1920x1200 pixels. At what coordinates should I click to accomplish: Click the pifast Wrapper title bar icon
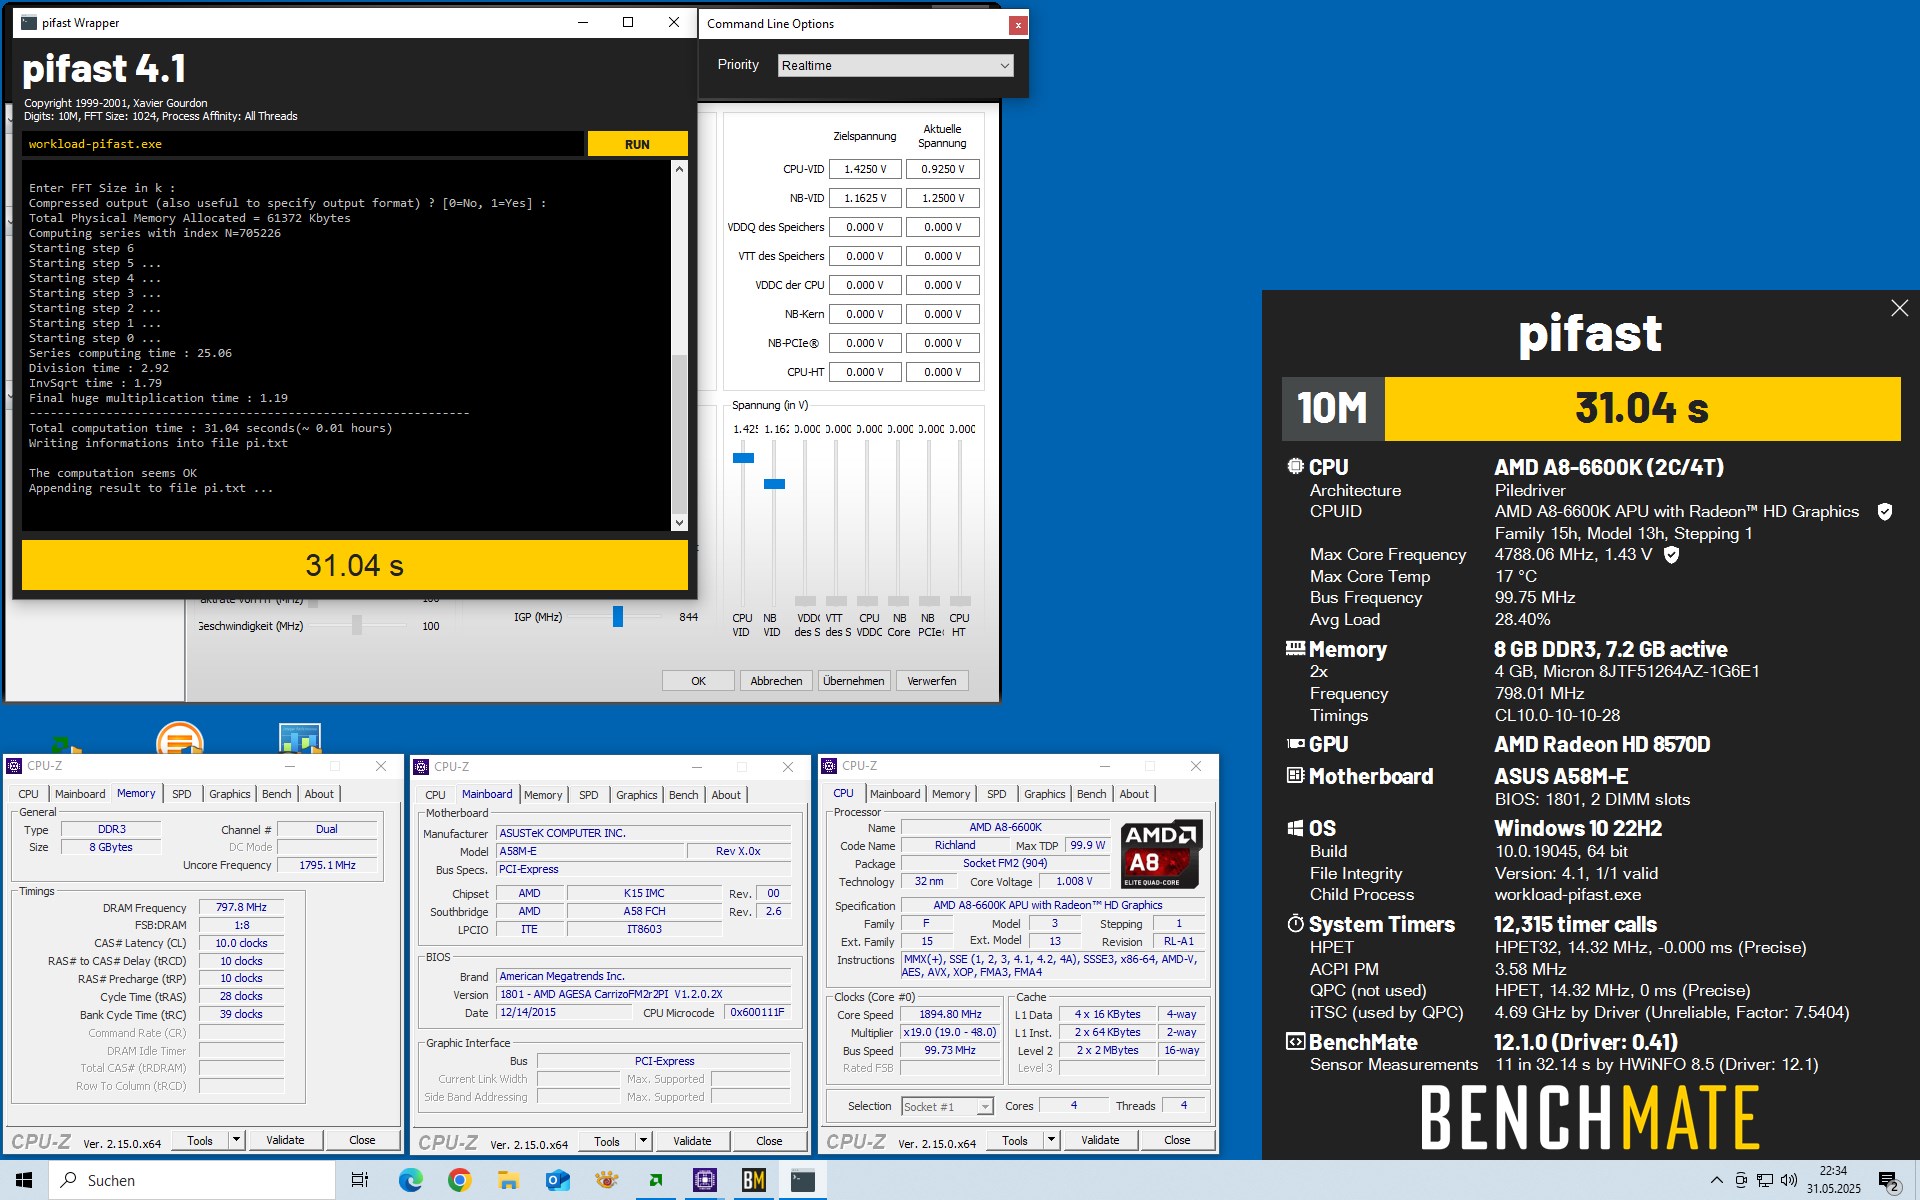[29, 22]
